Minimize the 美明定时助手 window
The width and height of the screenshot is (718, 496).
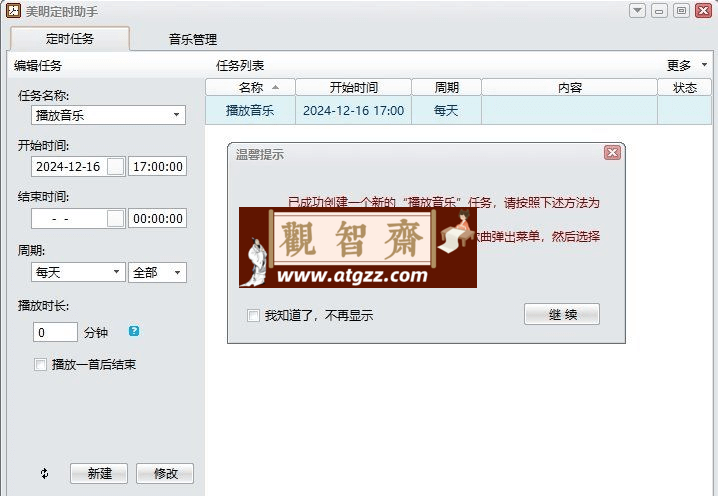click(x=659, y=10)
